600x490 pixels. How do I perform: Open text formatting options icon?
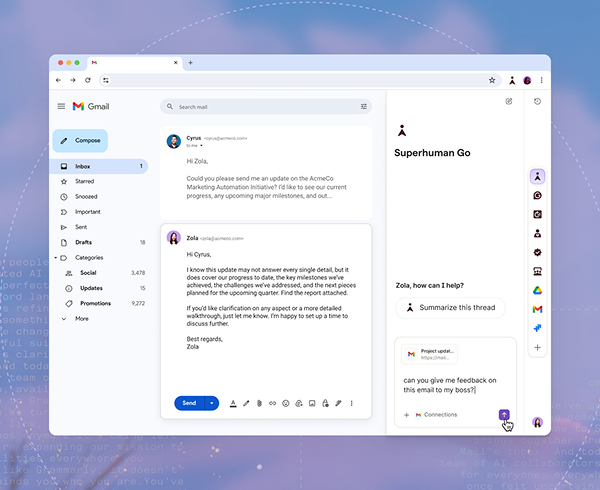233,403
